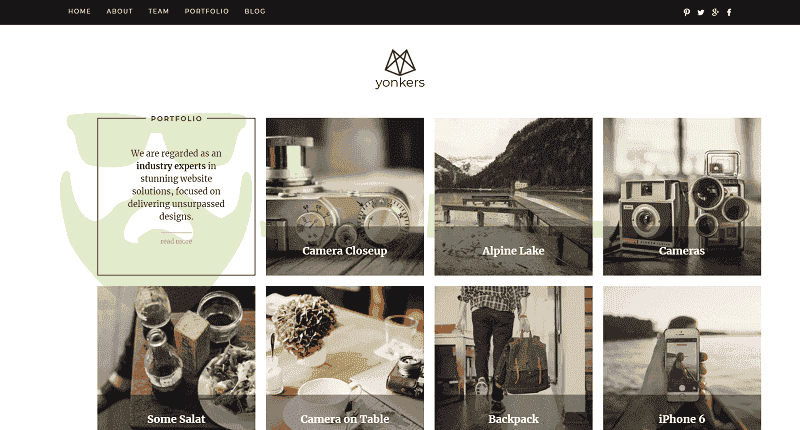Image resolution: width=800 pixels, height=430 pixels.
Task: Open the iPhone 6 portfolio tile
Action: 682,358
